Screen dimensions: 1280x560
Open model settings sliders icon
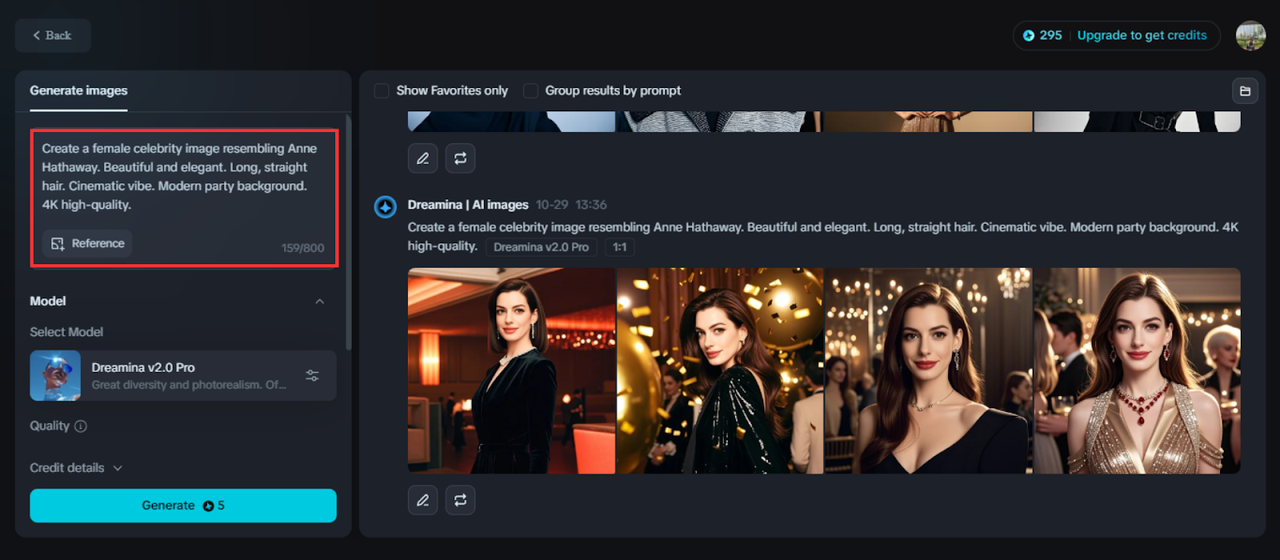[312, 376]
